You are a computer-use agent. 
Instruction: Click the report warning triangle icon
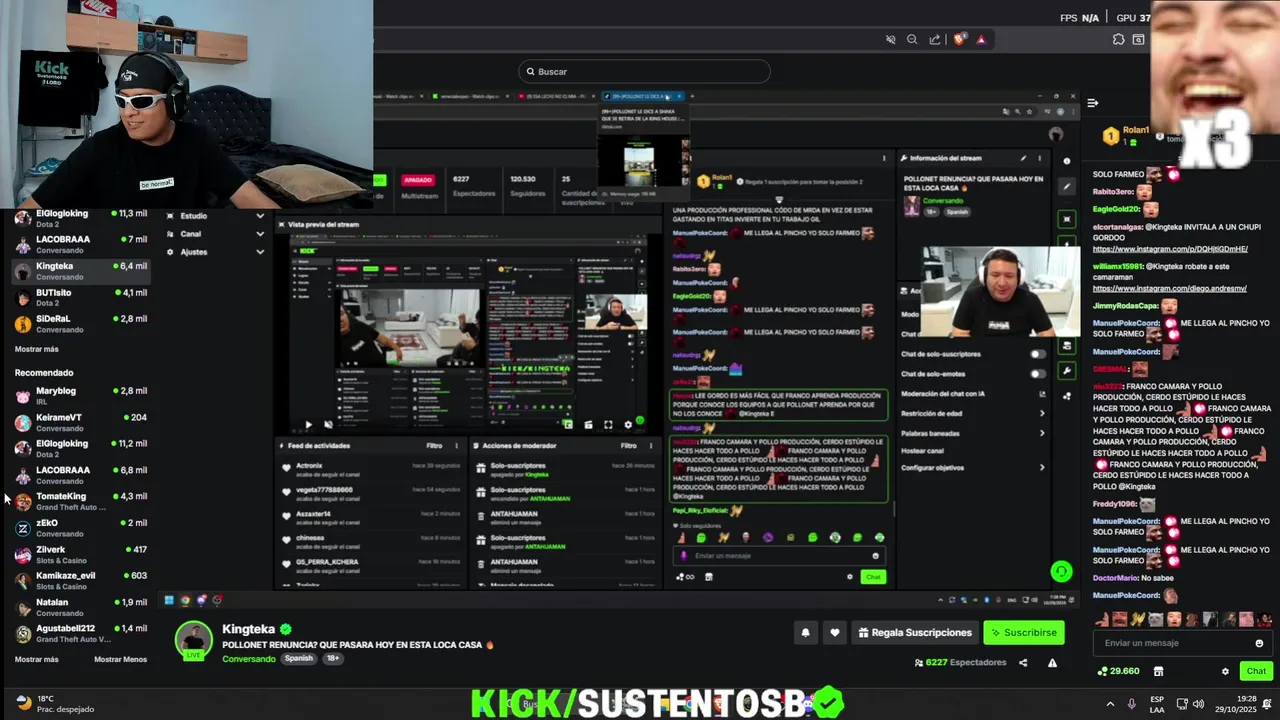[x=1052, y=662]
